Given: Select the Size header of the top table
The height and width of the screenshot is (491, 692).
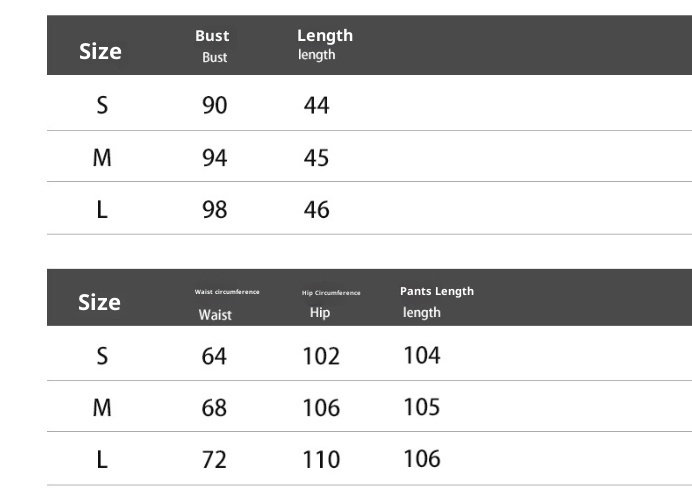Looking at the screenshot, I should 100,51.
